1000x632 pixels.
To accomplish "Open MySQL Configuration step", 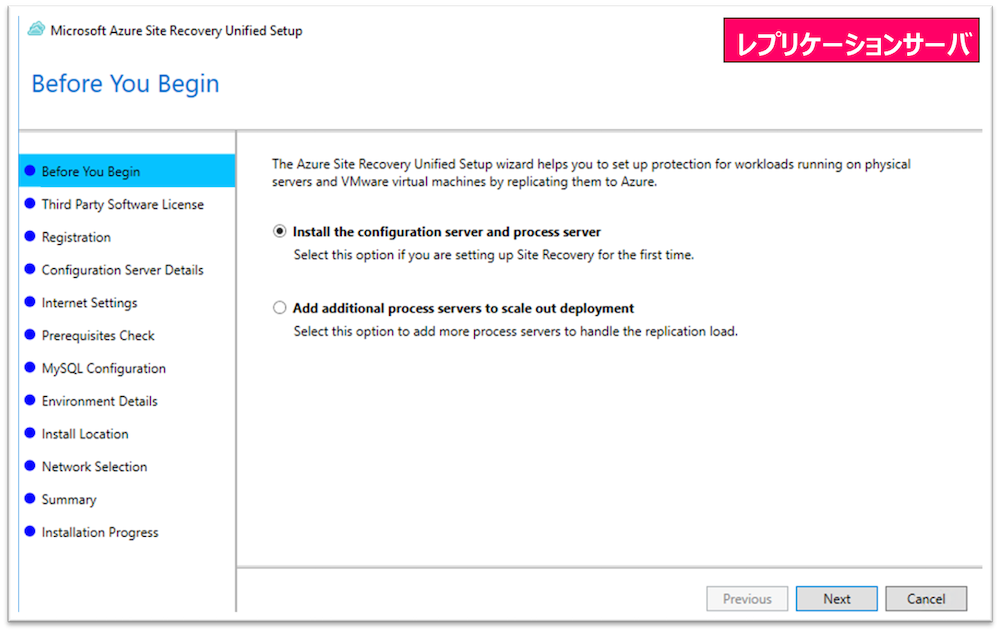I will coord(103,369).
